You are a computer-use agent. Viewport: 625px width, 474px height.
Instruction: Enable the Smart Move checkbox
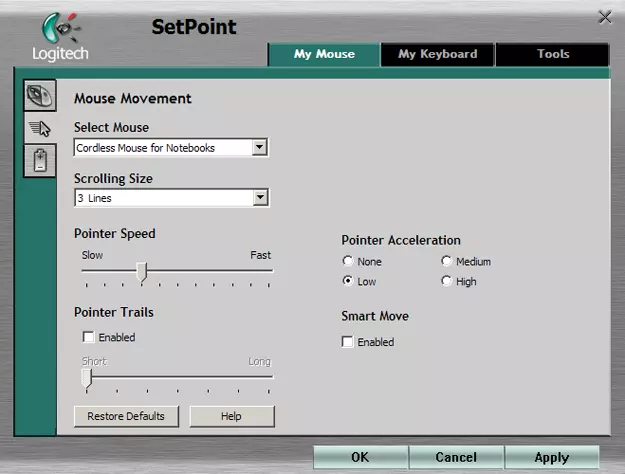[x=348, y=342]
